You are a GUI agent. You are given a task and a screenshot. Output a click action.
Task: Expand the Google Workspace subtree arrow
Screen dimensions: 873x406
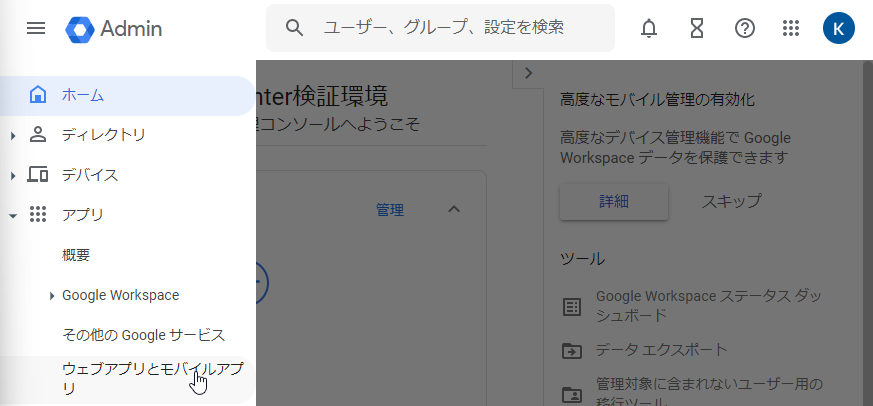[52, 296]
